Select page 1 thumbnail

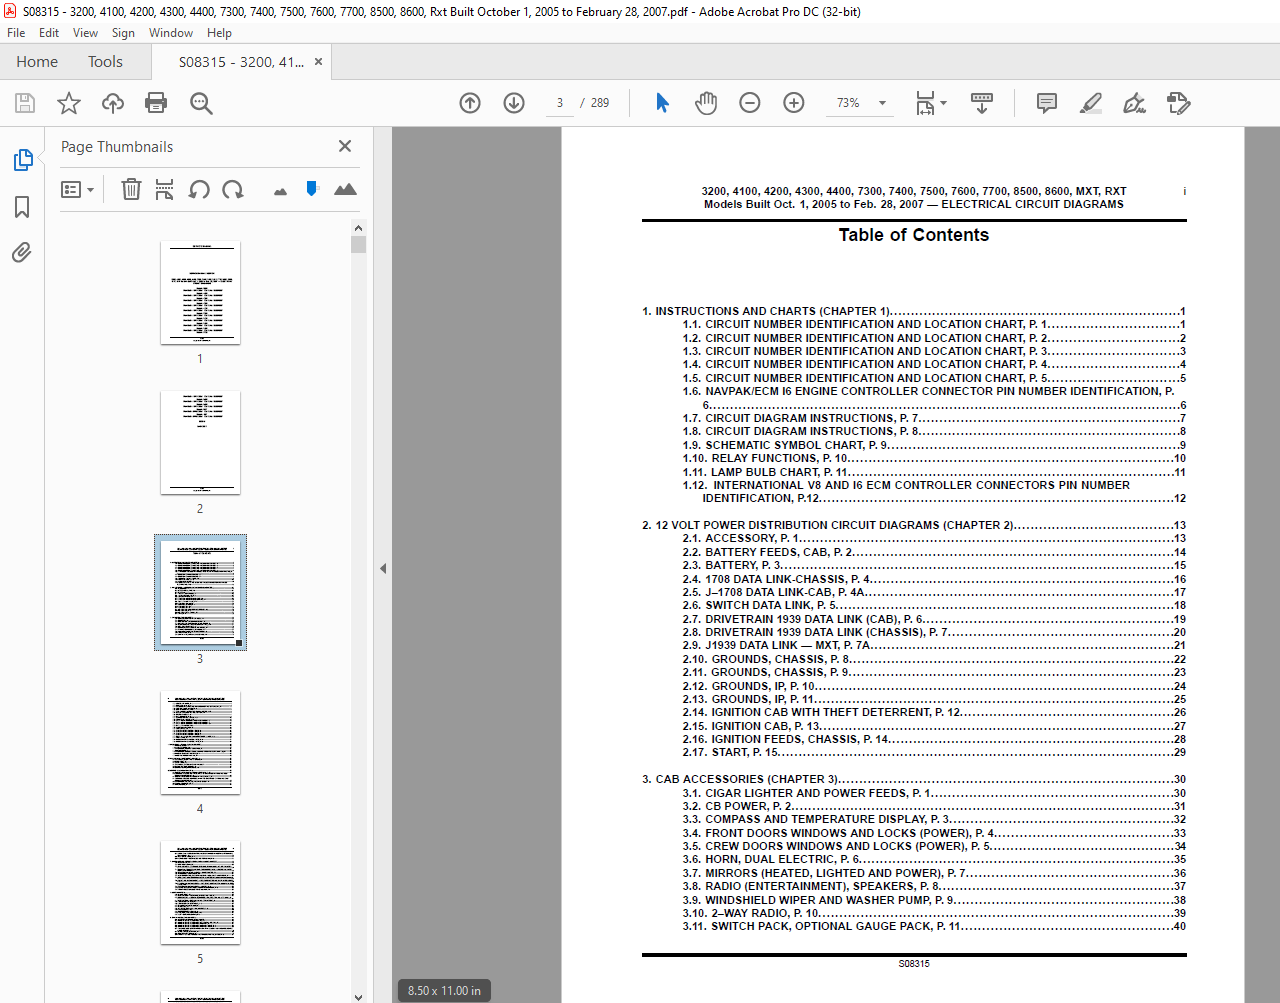[200, 293]
